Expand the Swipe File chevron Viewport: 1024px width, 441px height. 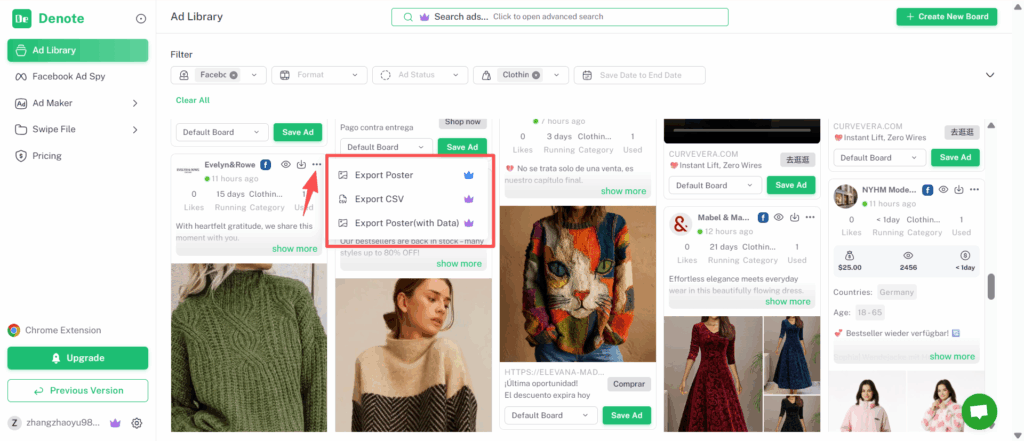pyautogui.click(x=135, y=129)
